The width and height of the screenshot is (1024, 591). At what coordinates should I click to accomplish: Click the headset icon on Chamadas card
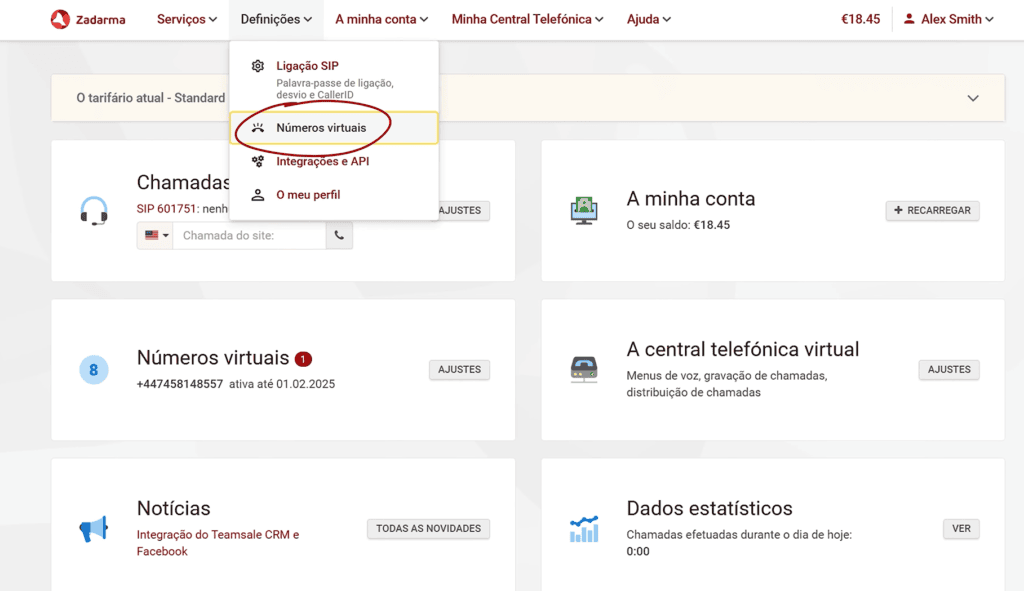point(95,211)
